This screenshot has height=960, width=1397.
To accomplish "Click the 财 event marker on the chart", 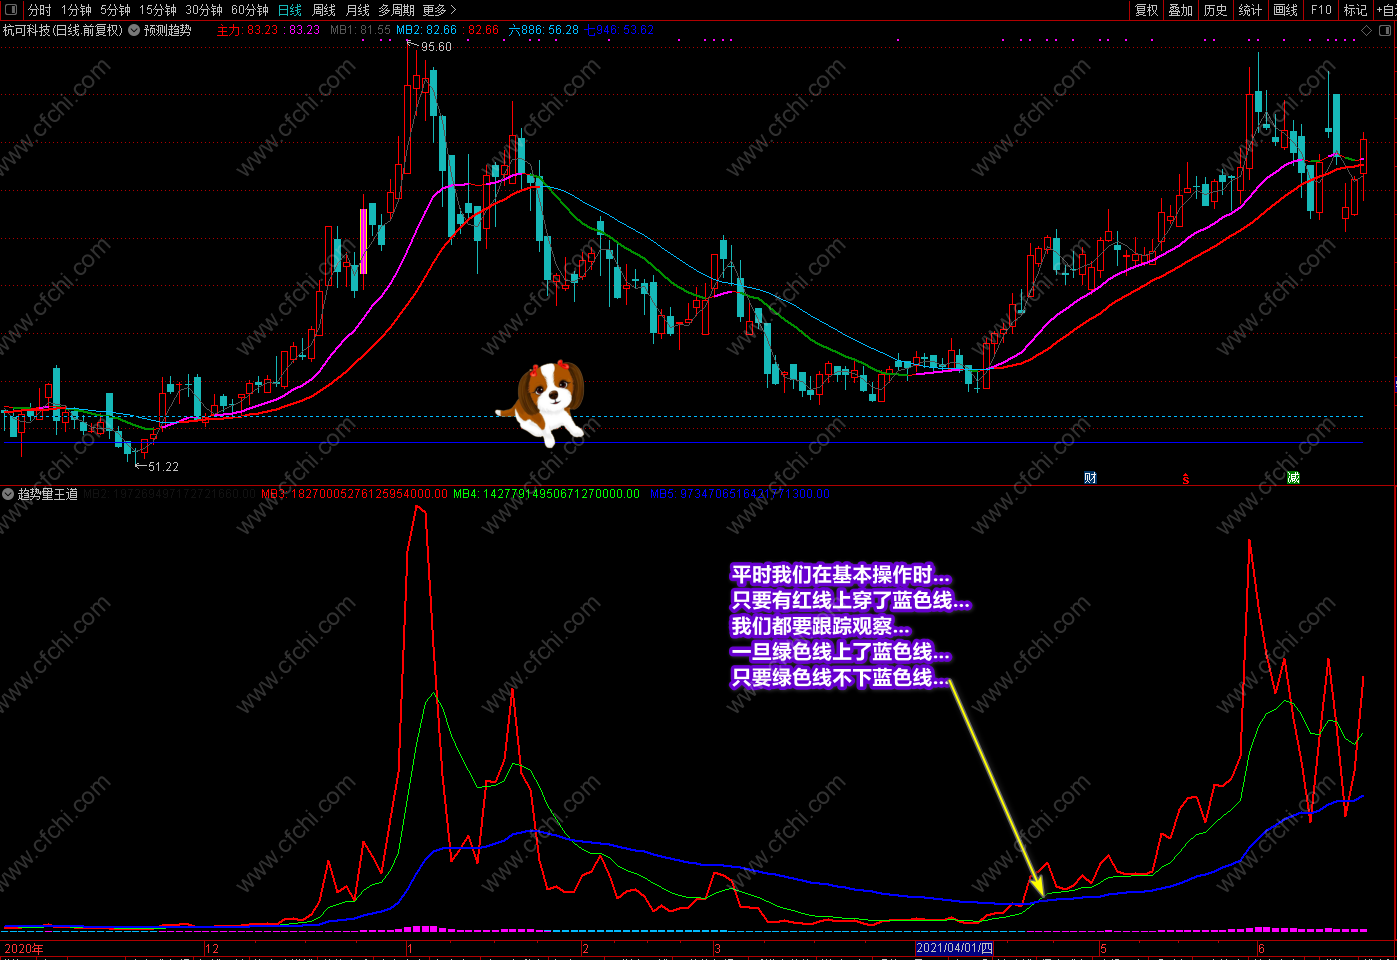I will pyautogui.click(x=1090, y=478).
